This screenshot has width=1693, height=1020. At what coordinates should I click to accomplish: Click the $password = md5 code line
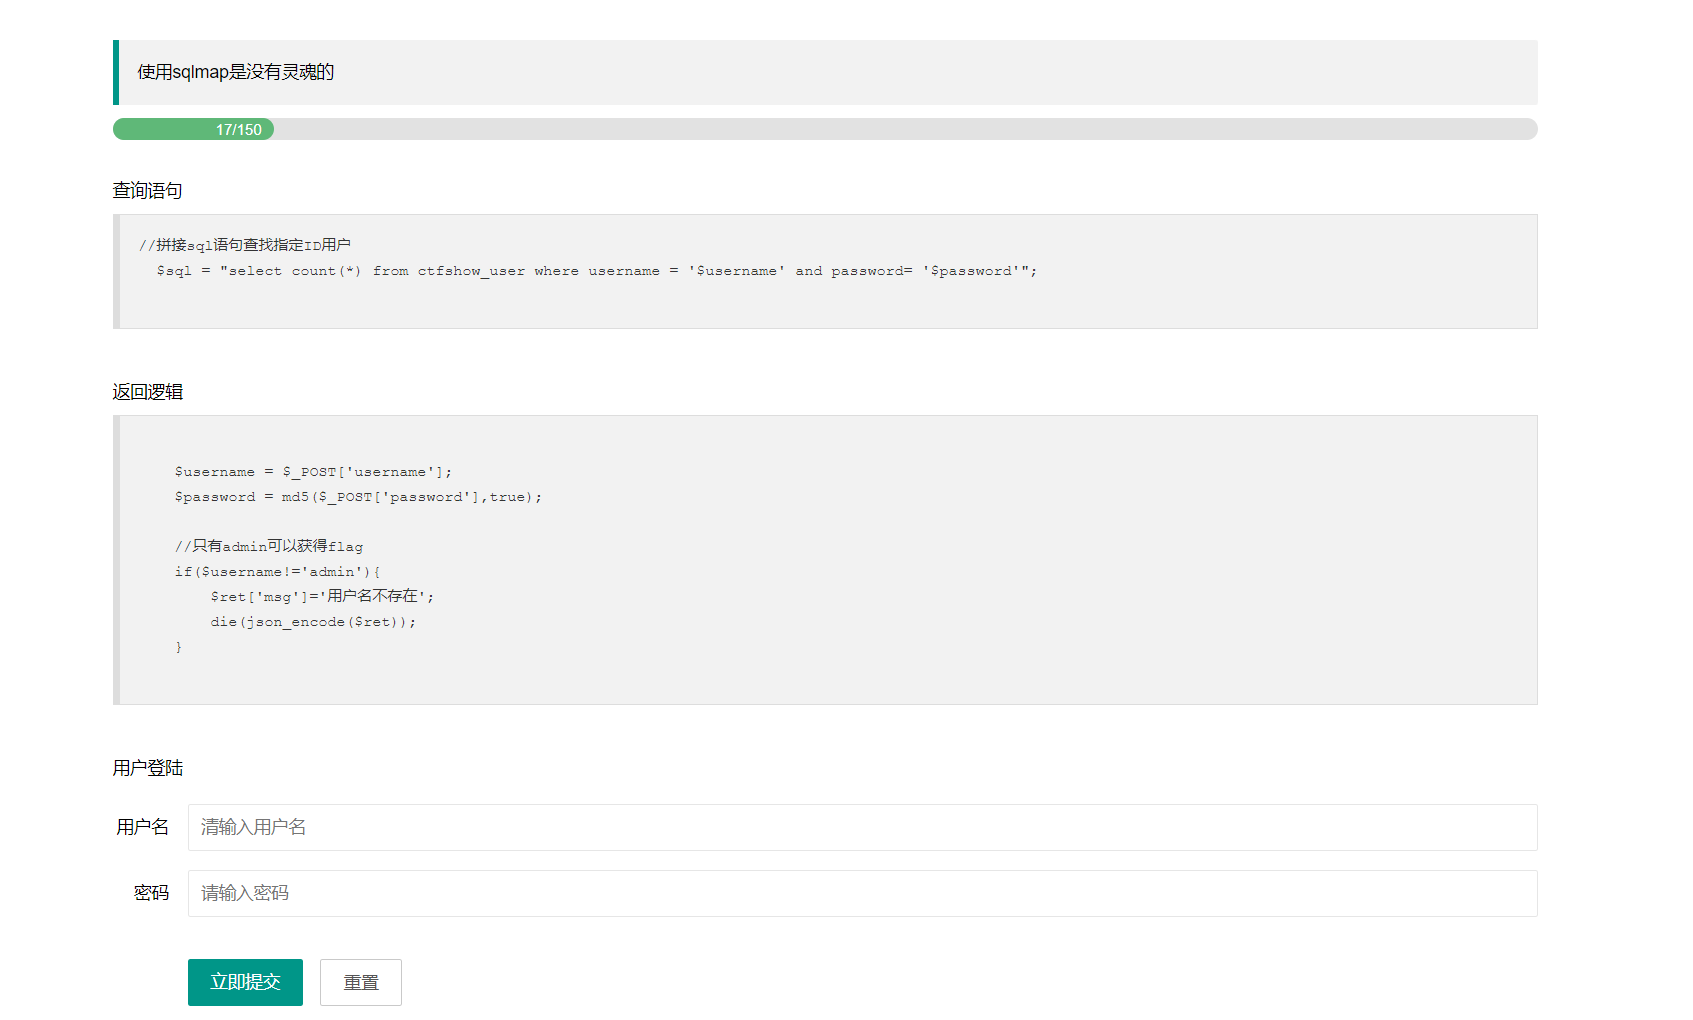pyautogui.click(x=358, y=497)
